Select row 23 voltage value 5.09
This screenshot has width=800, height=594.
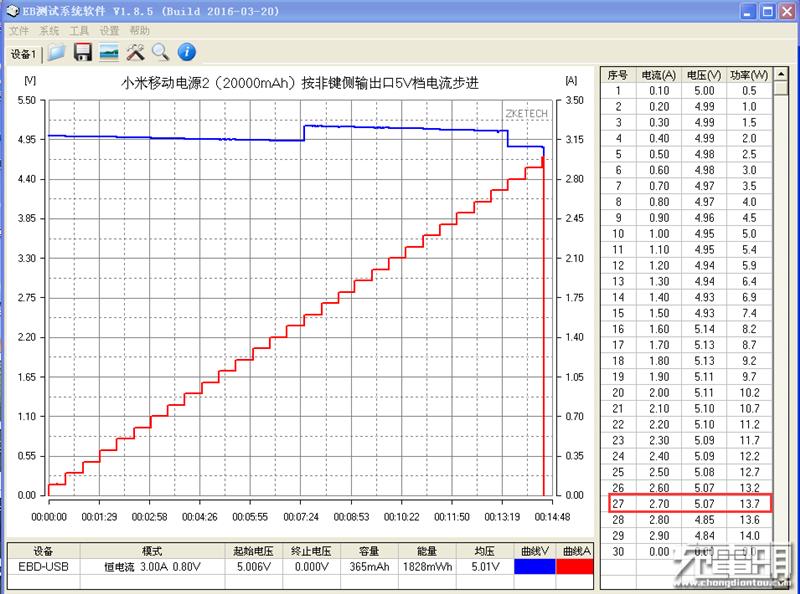(x=704, y=440)
